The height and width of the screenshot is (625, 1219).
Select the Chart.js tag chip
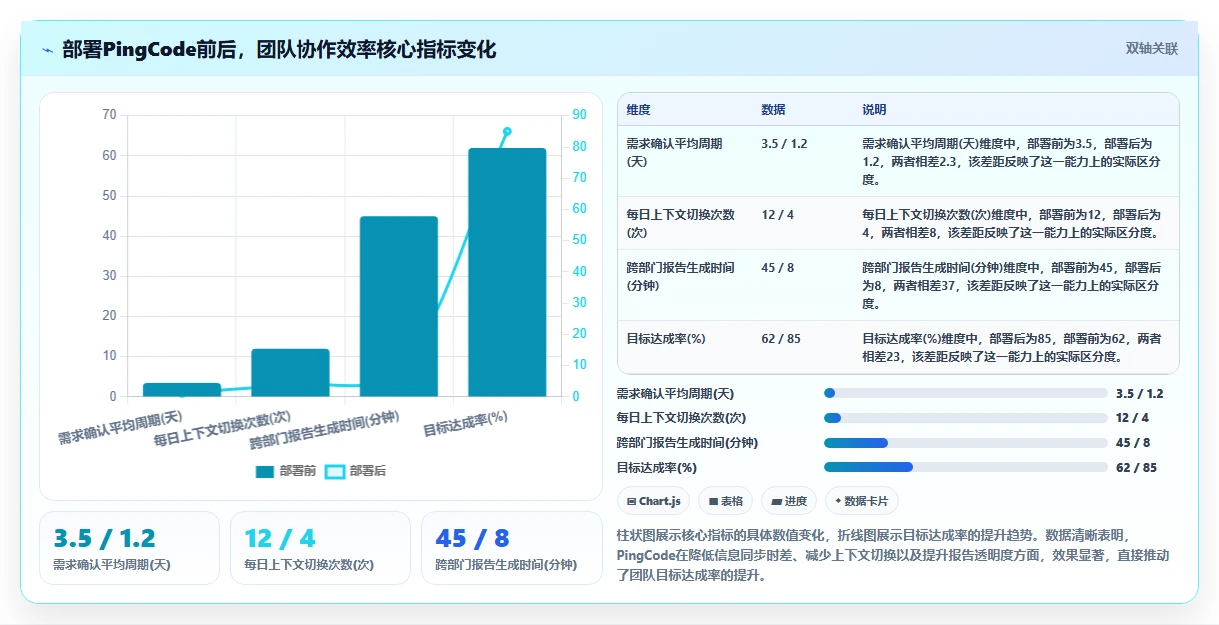pyautogui.click(x=653, y=501)
